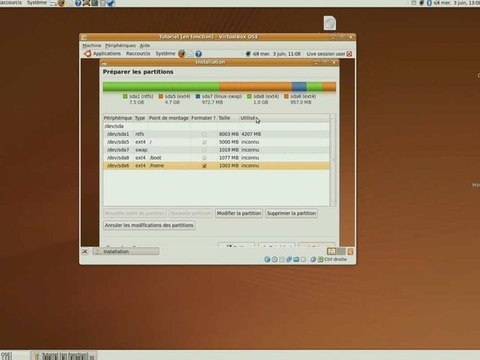This screenshot has width=480, height=360.
Task: Sort by Point de montage column
Action: (x=169, y=118)
